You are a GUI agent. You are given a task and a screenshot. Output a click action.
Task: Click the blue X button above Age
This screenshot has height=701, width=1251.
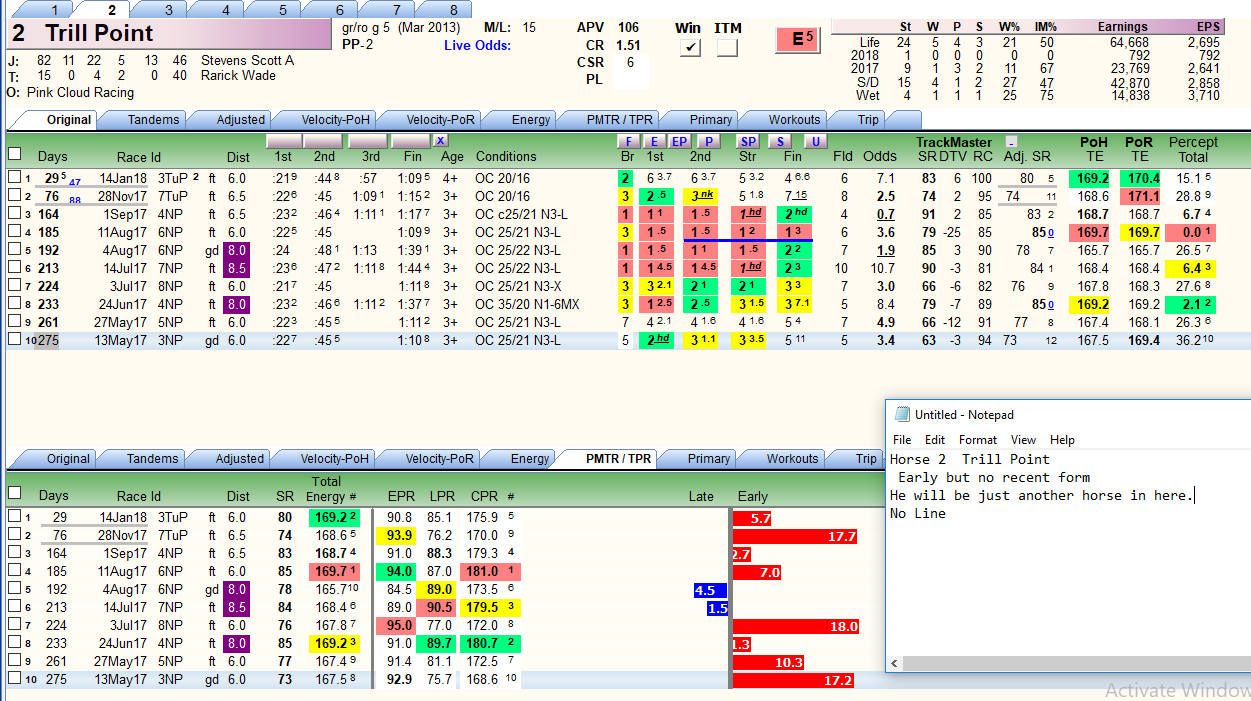441,141
